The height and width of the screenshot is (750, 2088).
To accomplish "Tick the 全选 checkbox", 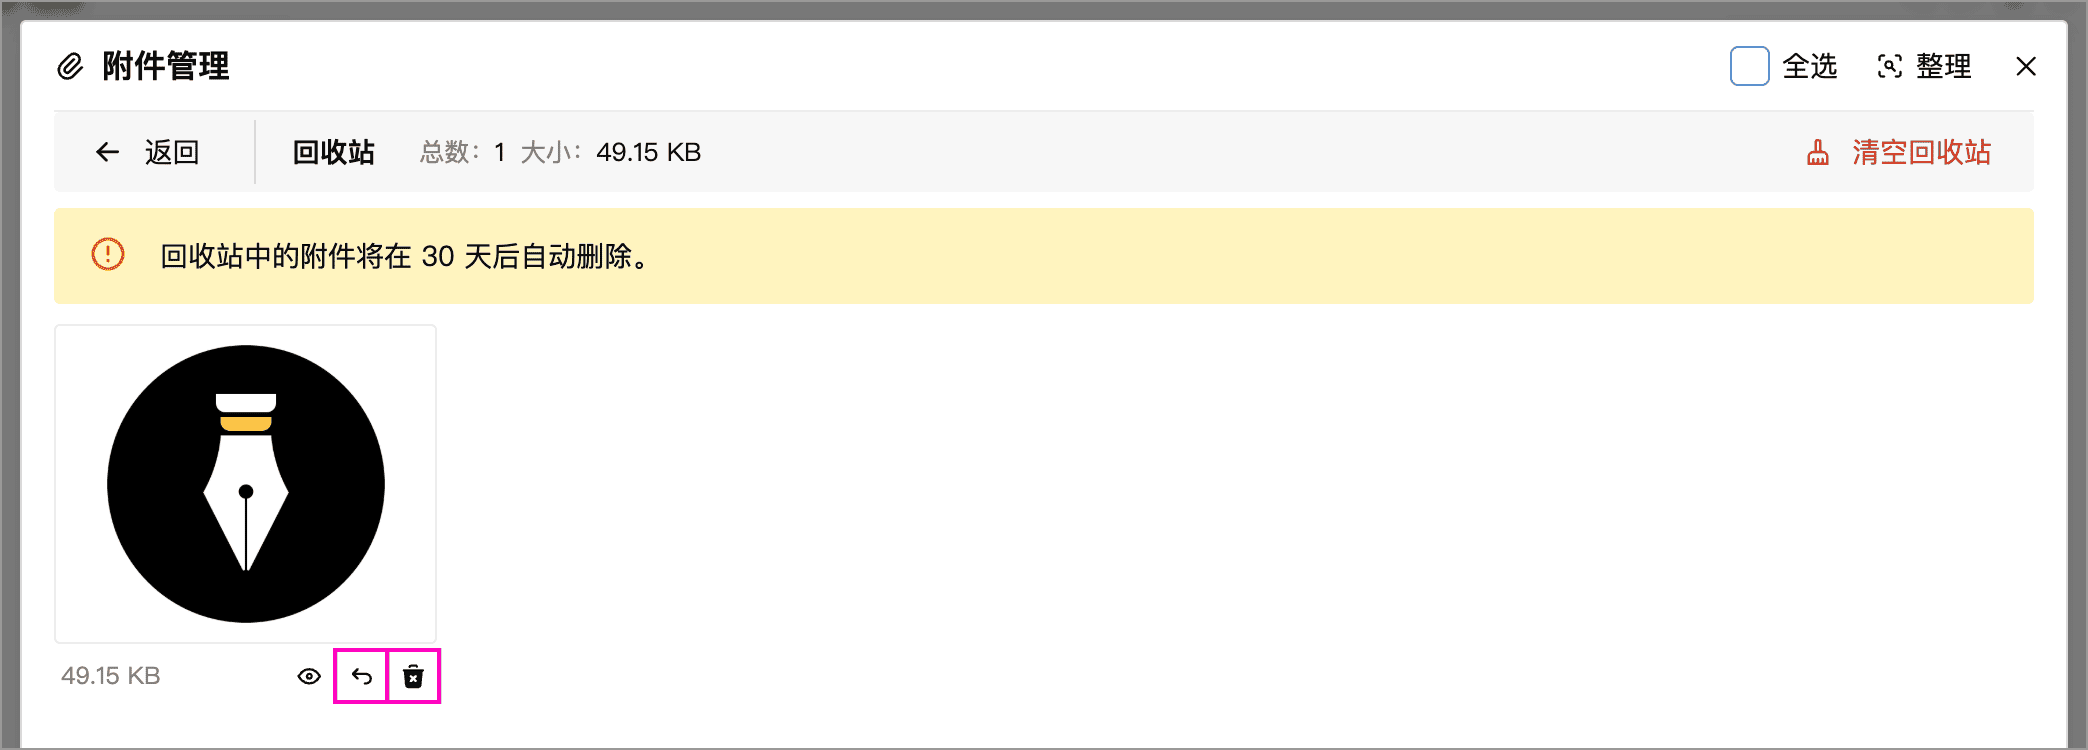I will (1750, 66).
